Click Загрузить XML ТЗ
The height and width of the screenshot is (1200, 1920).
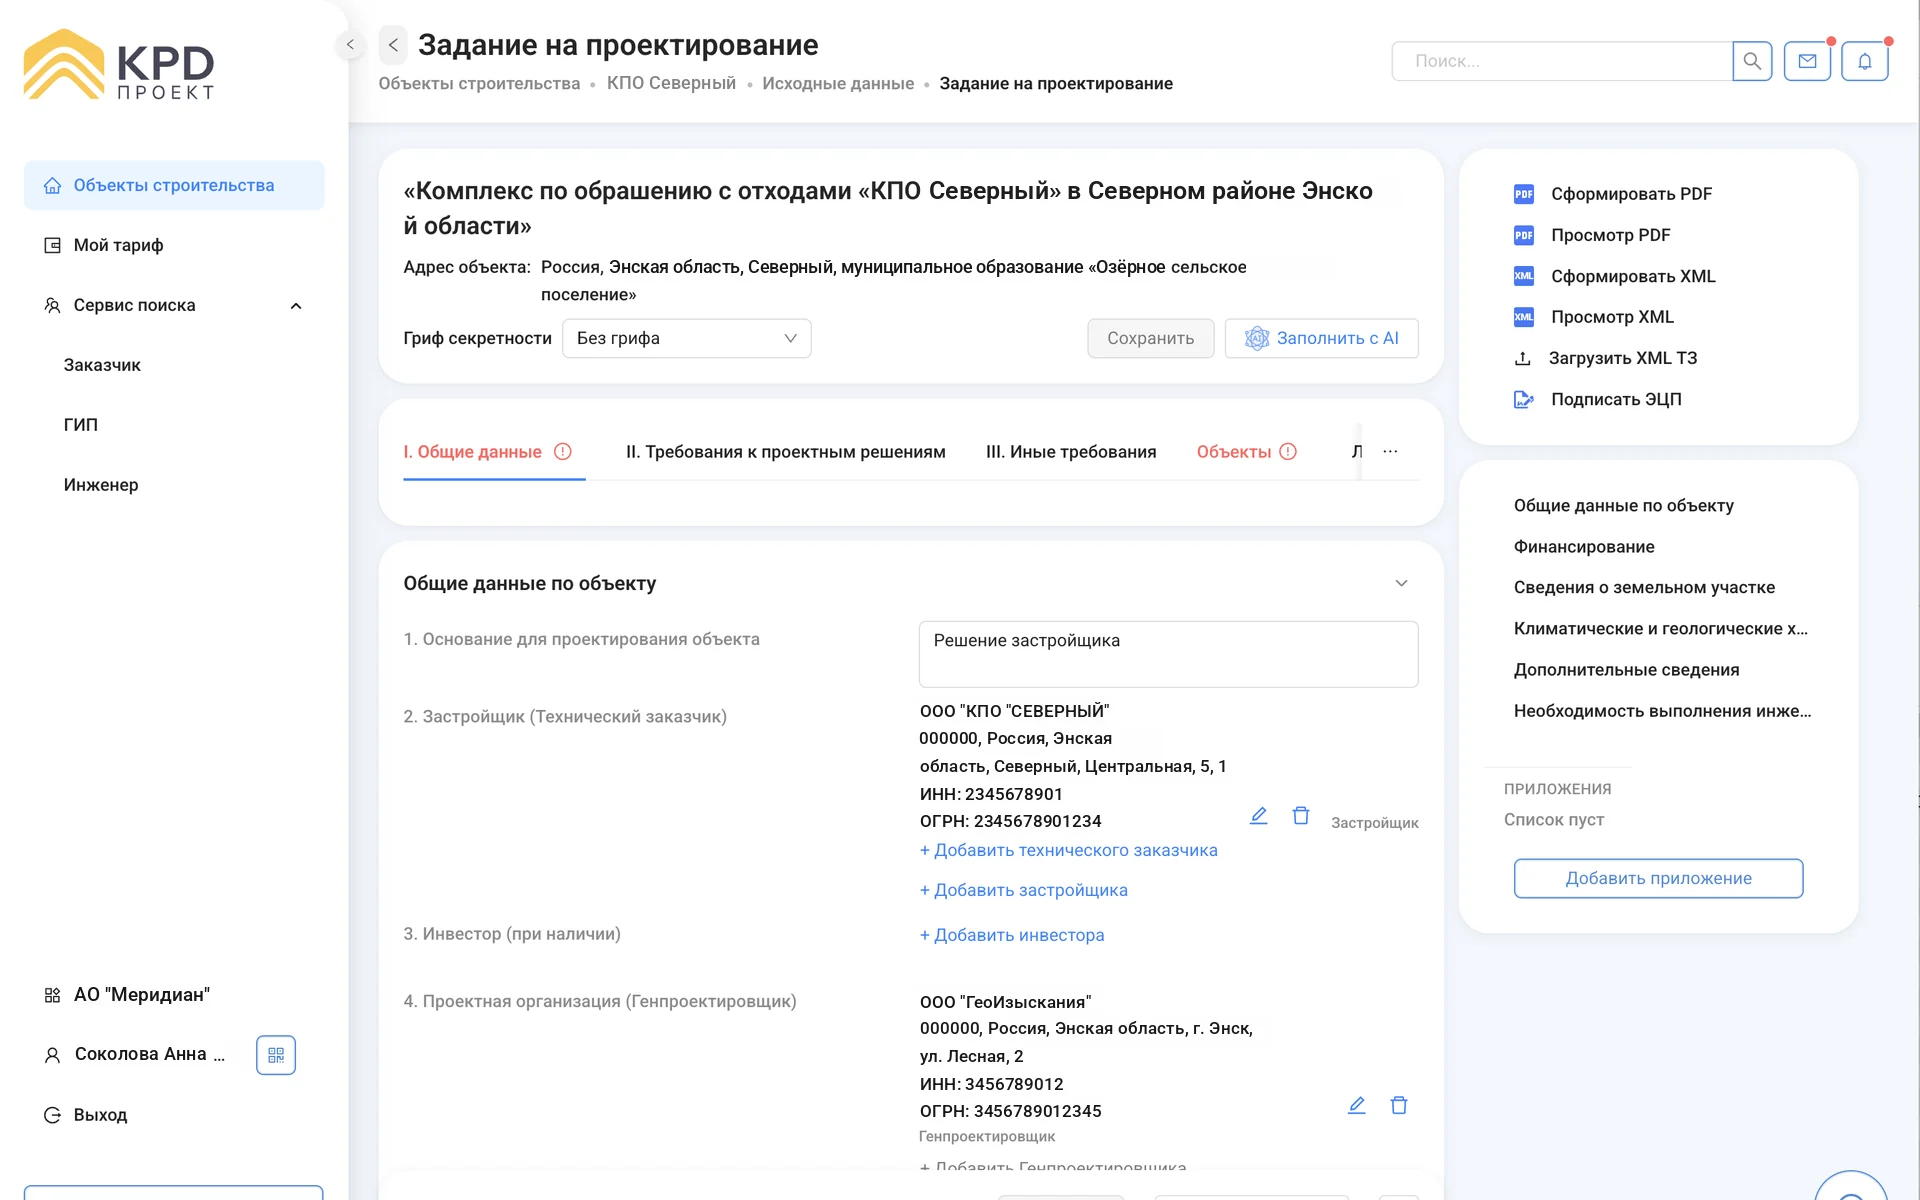click(x=1605, y=358)
